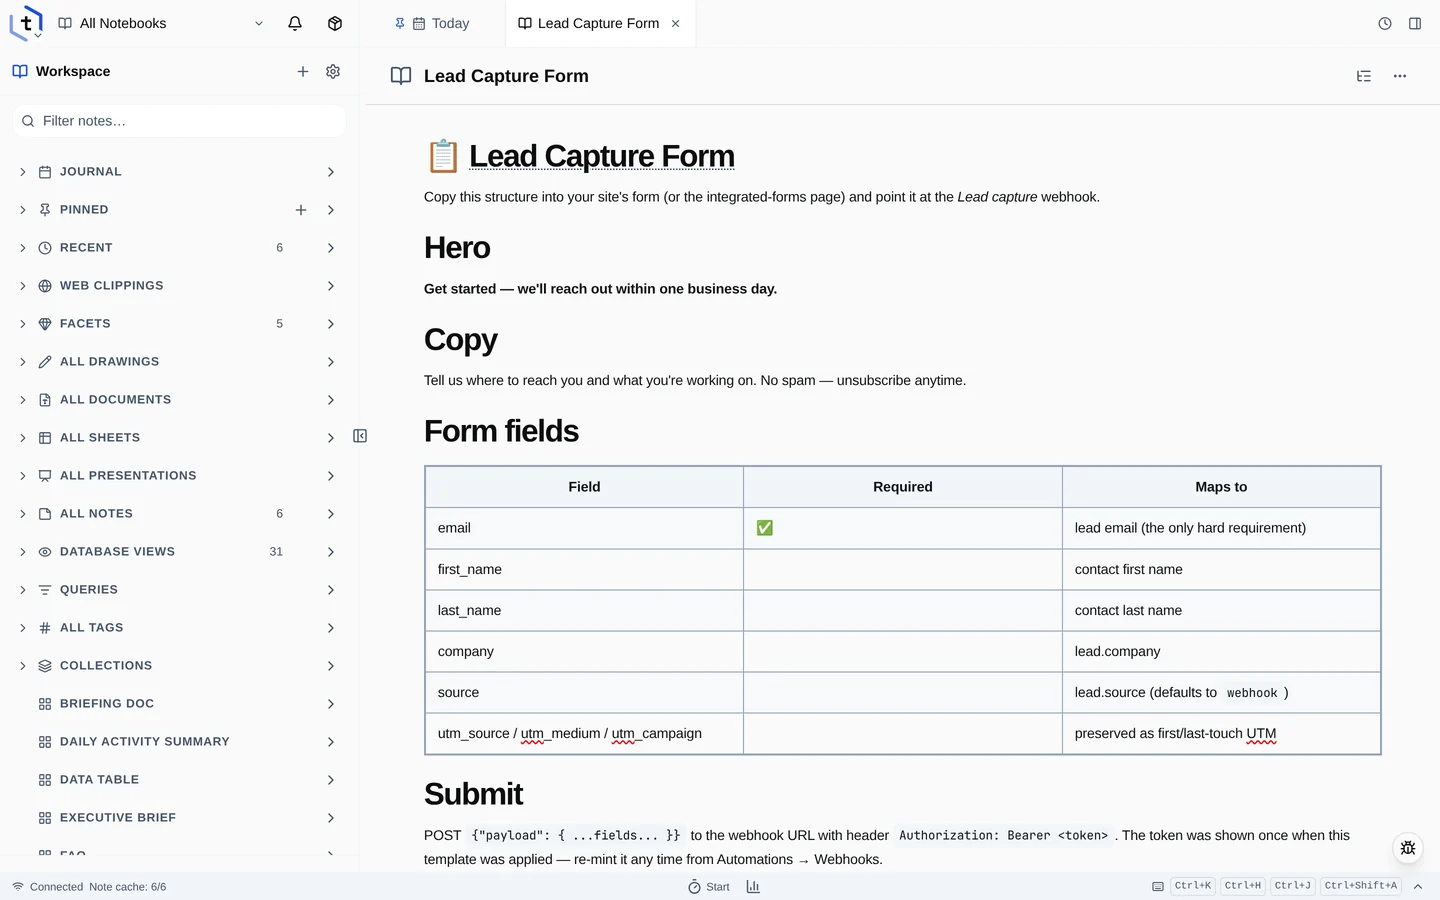Click the bug report icon at bottom right

[x=1408, y=848]
